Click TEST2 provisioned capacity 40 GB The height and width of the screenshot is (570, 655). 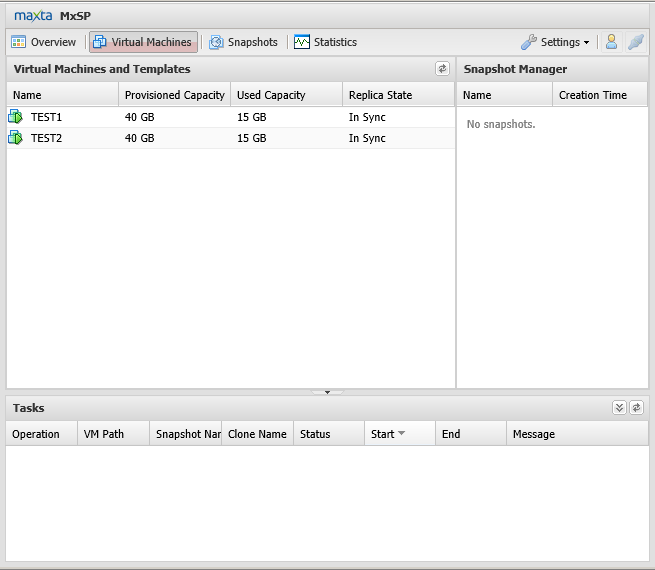coord(140,138)
